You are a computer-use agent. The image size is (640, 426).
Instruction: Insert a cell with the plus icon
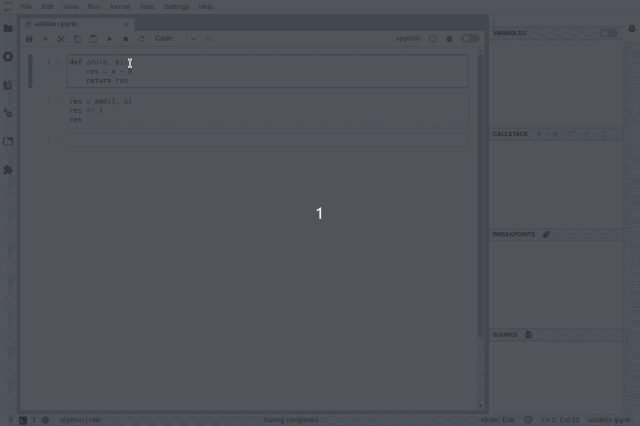(x=45, y=39)
